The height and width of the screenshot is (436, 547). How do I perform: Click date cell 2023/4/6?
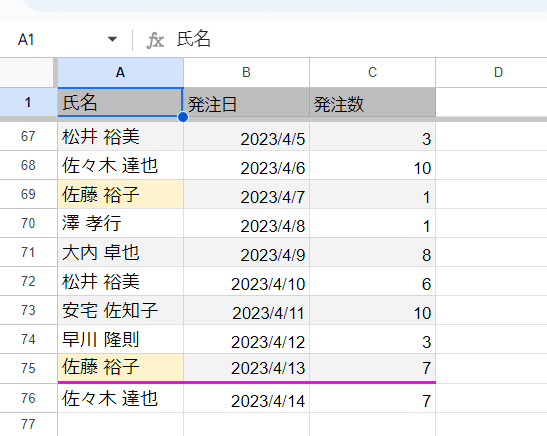click(x=246, y=165)
